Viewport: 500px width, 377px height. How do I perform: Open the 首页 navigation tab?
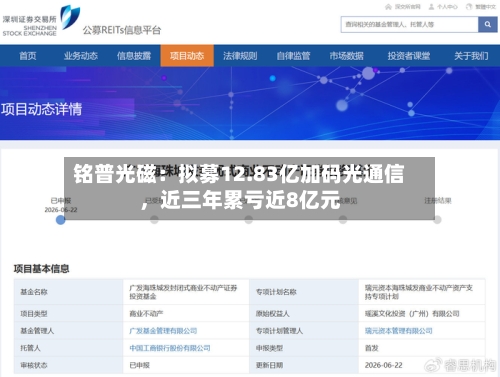(x=28, y=56)
